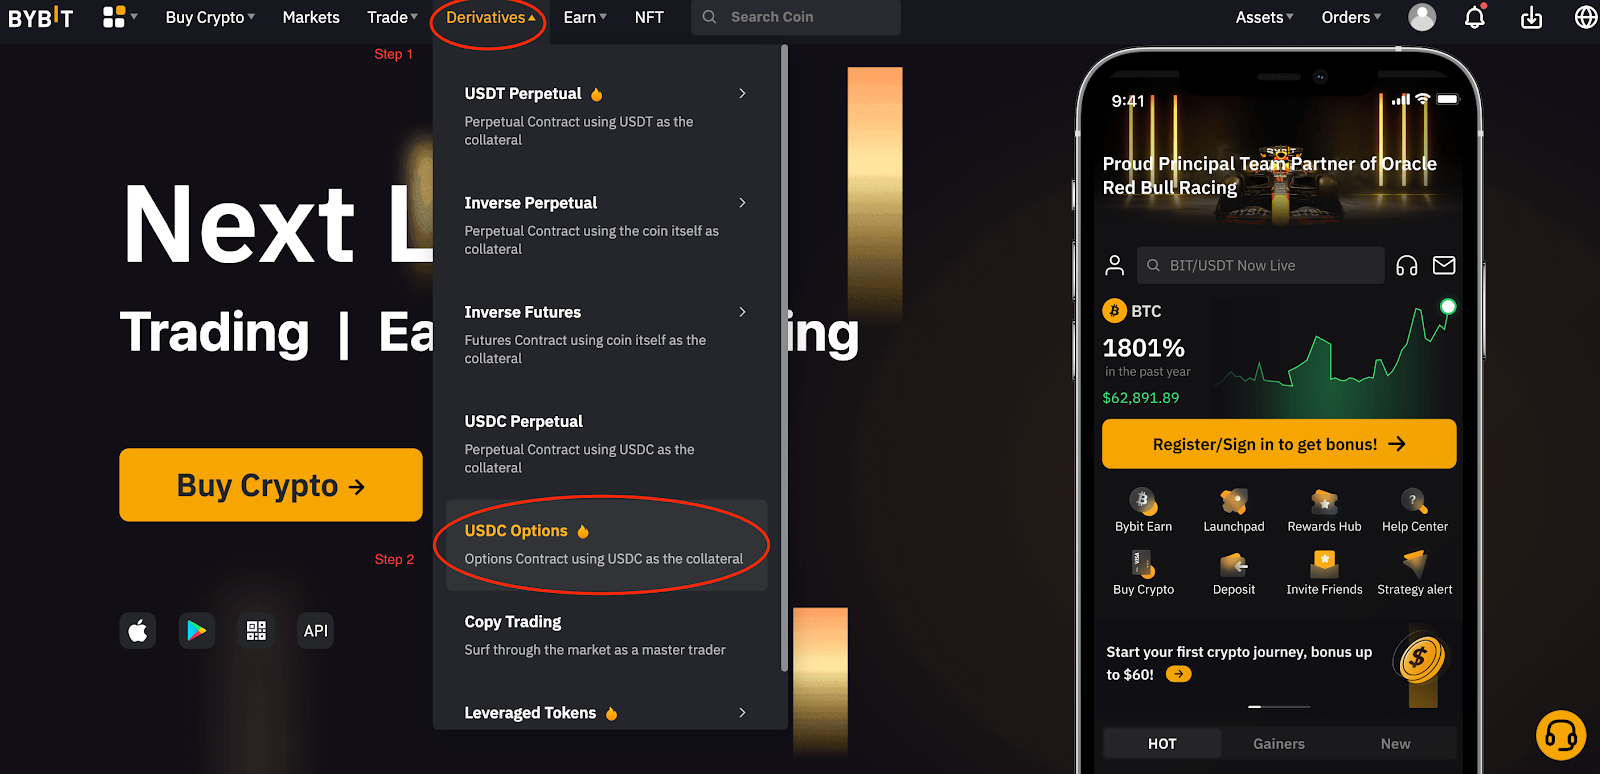Viewport: 1600px width, 774px height.
Task: Click the Google Play store icon
Action: point(197,631)
